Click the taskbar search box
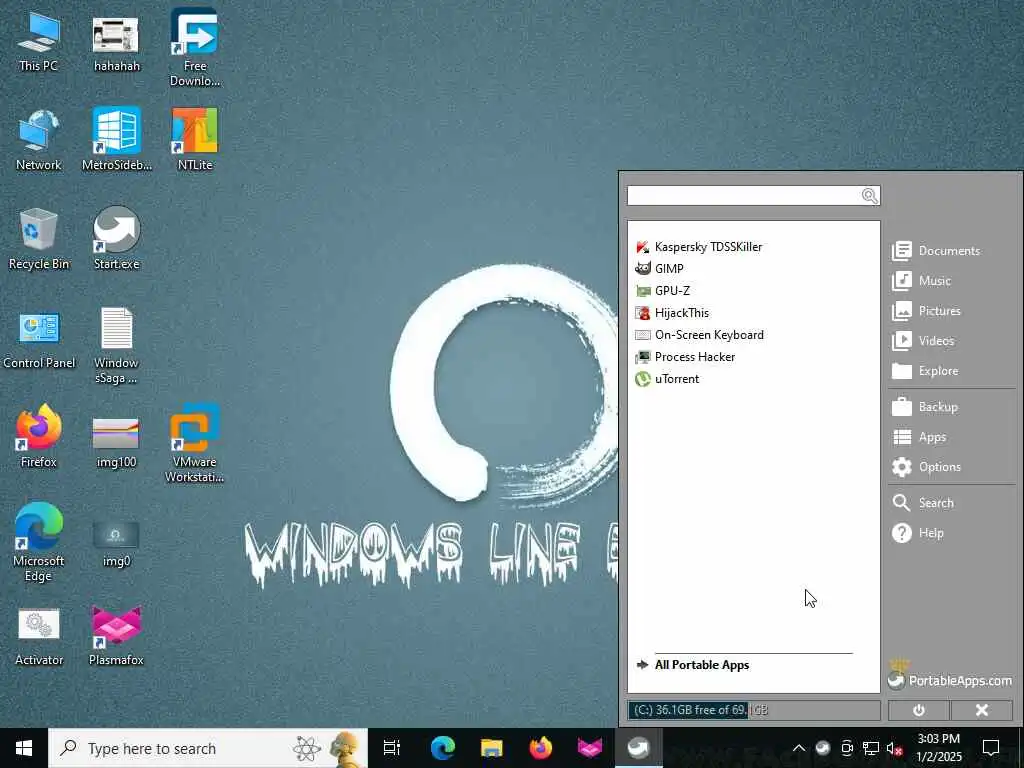1024x768 pixels. [208, 748]
